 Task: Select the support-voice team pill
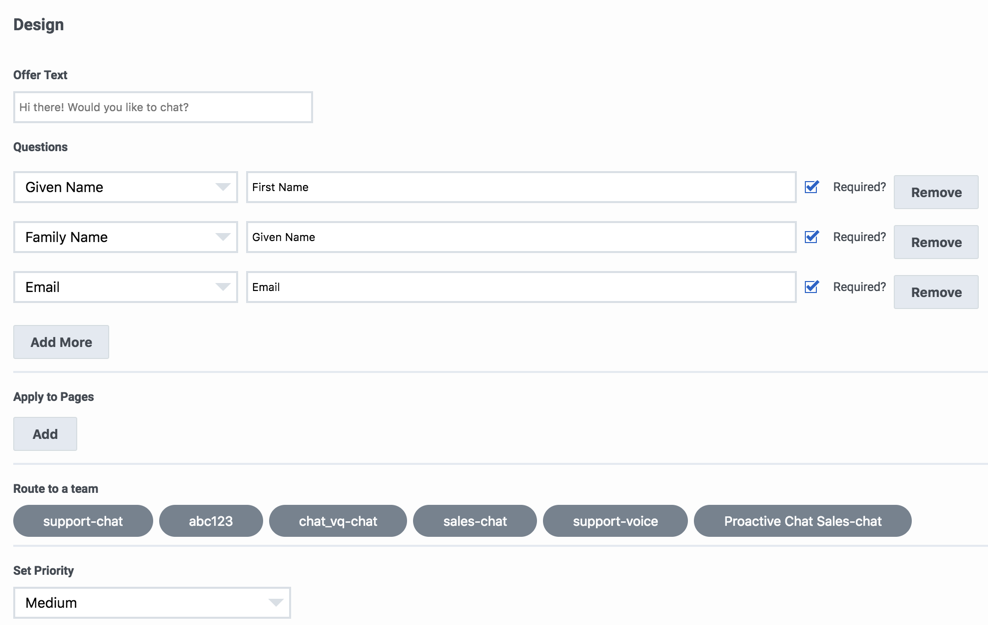click(x=615, y=521)
